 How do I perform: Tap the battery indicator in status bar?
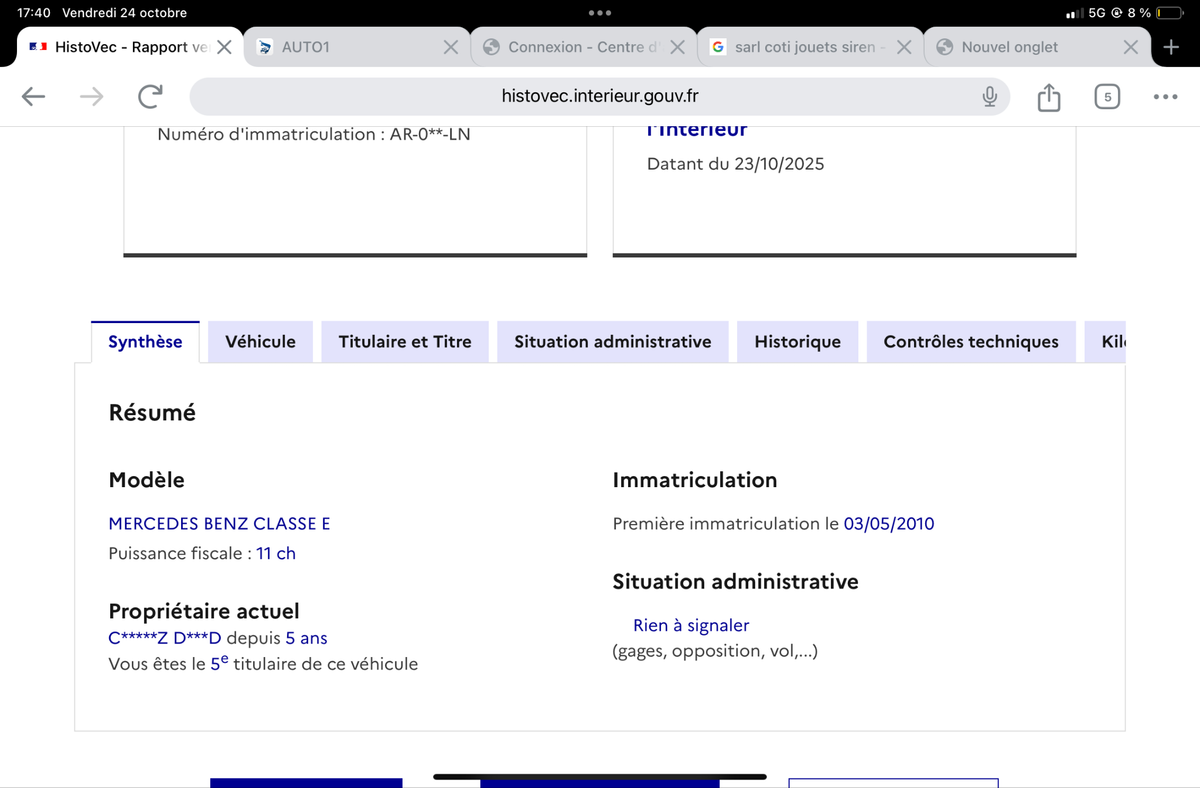click(x=1169, y=13)
